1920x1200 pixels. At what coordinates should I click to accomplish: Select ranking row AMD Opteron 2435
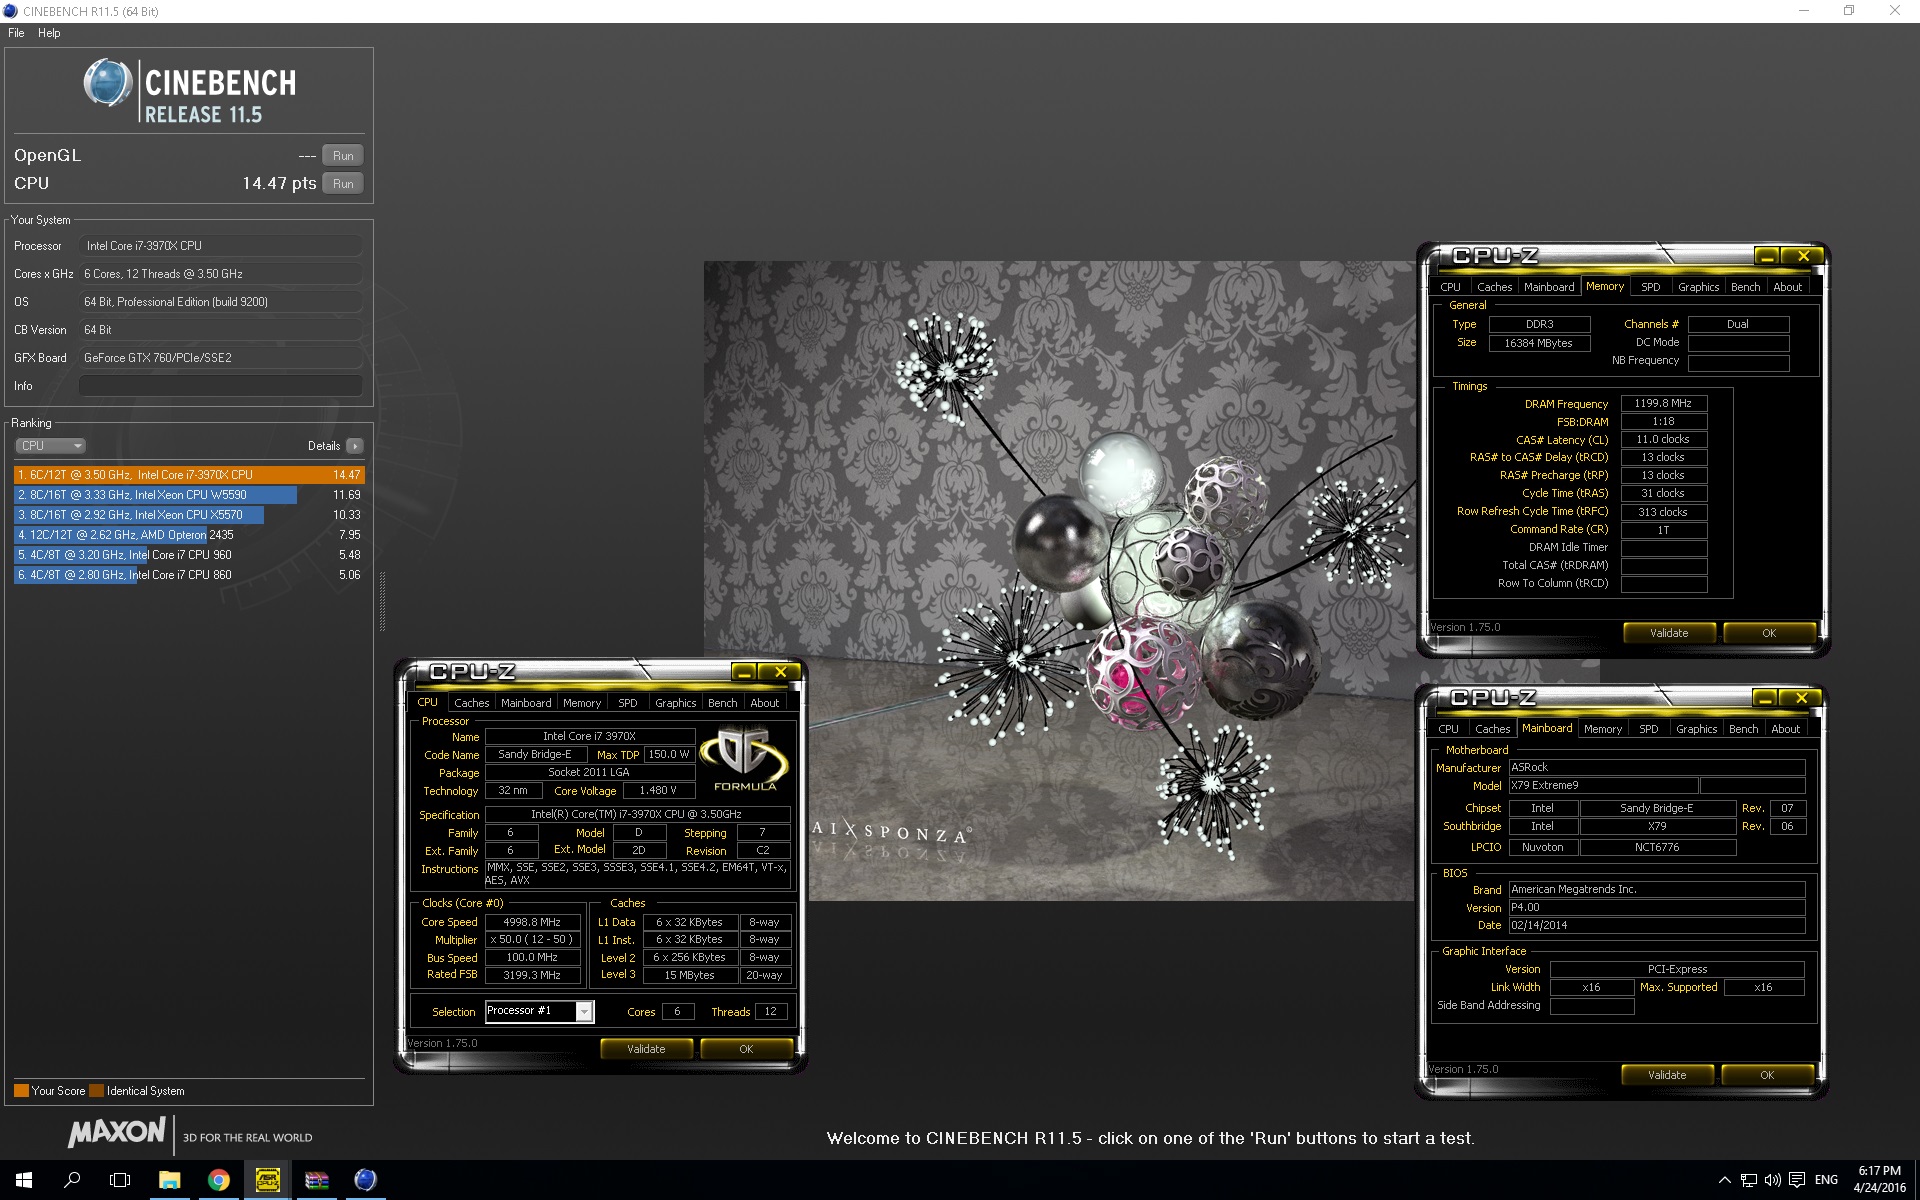coord(189,535)
